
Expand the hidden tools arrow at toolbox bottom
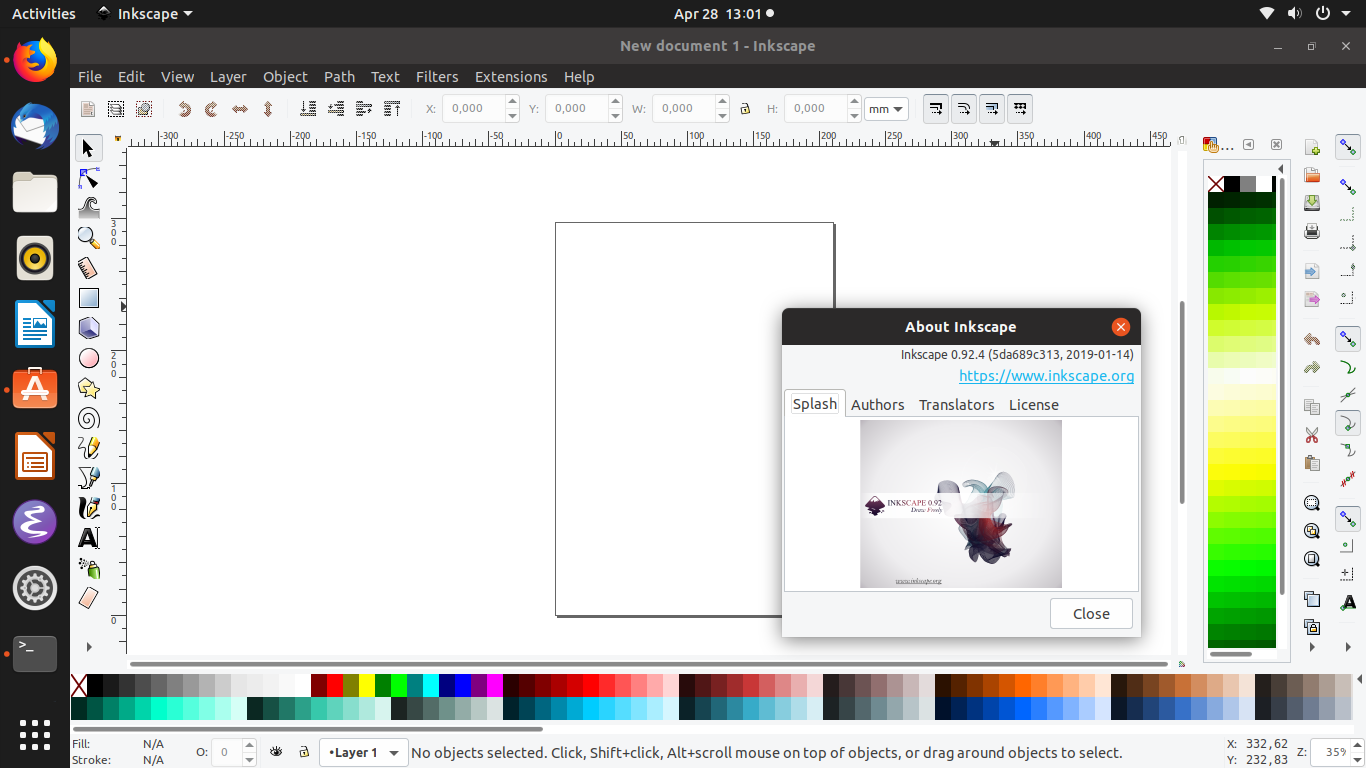coord(88,646)
